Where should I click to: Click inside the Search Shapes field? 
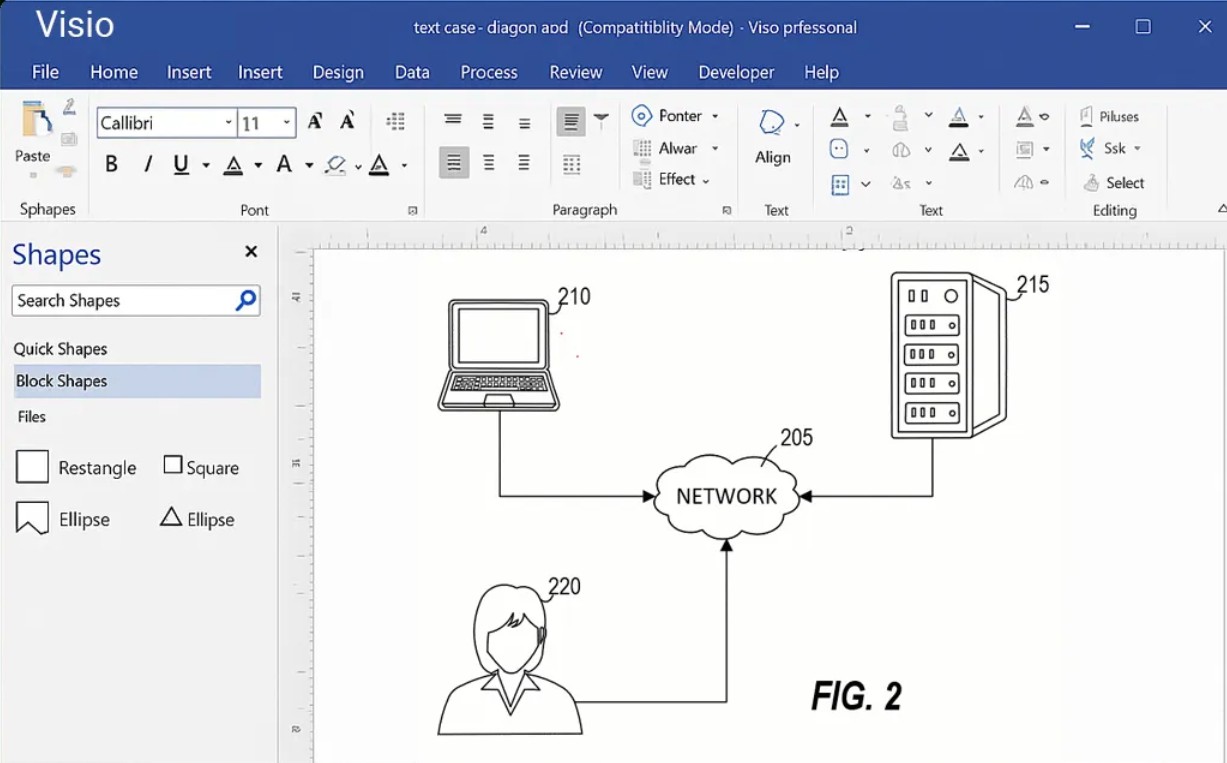(x=120, y=300)
